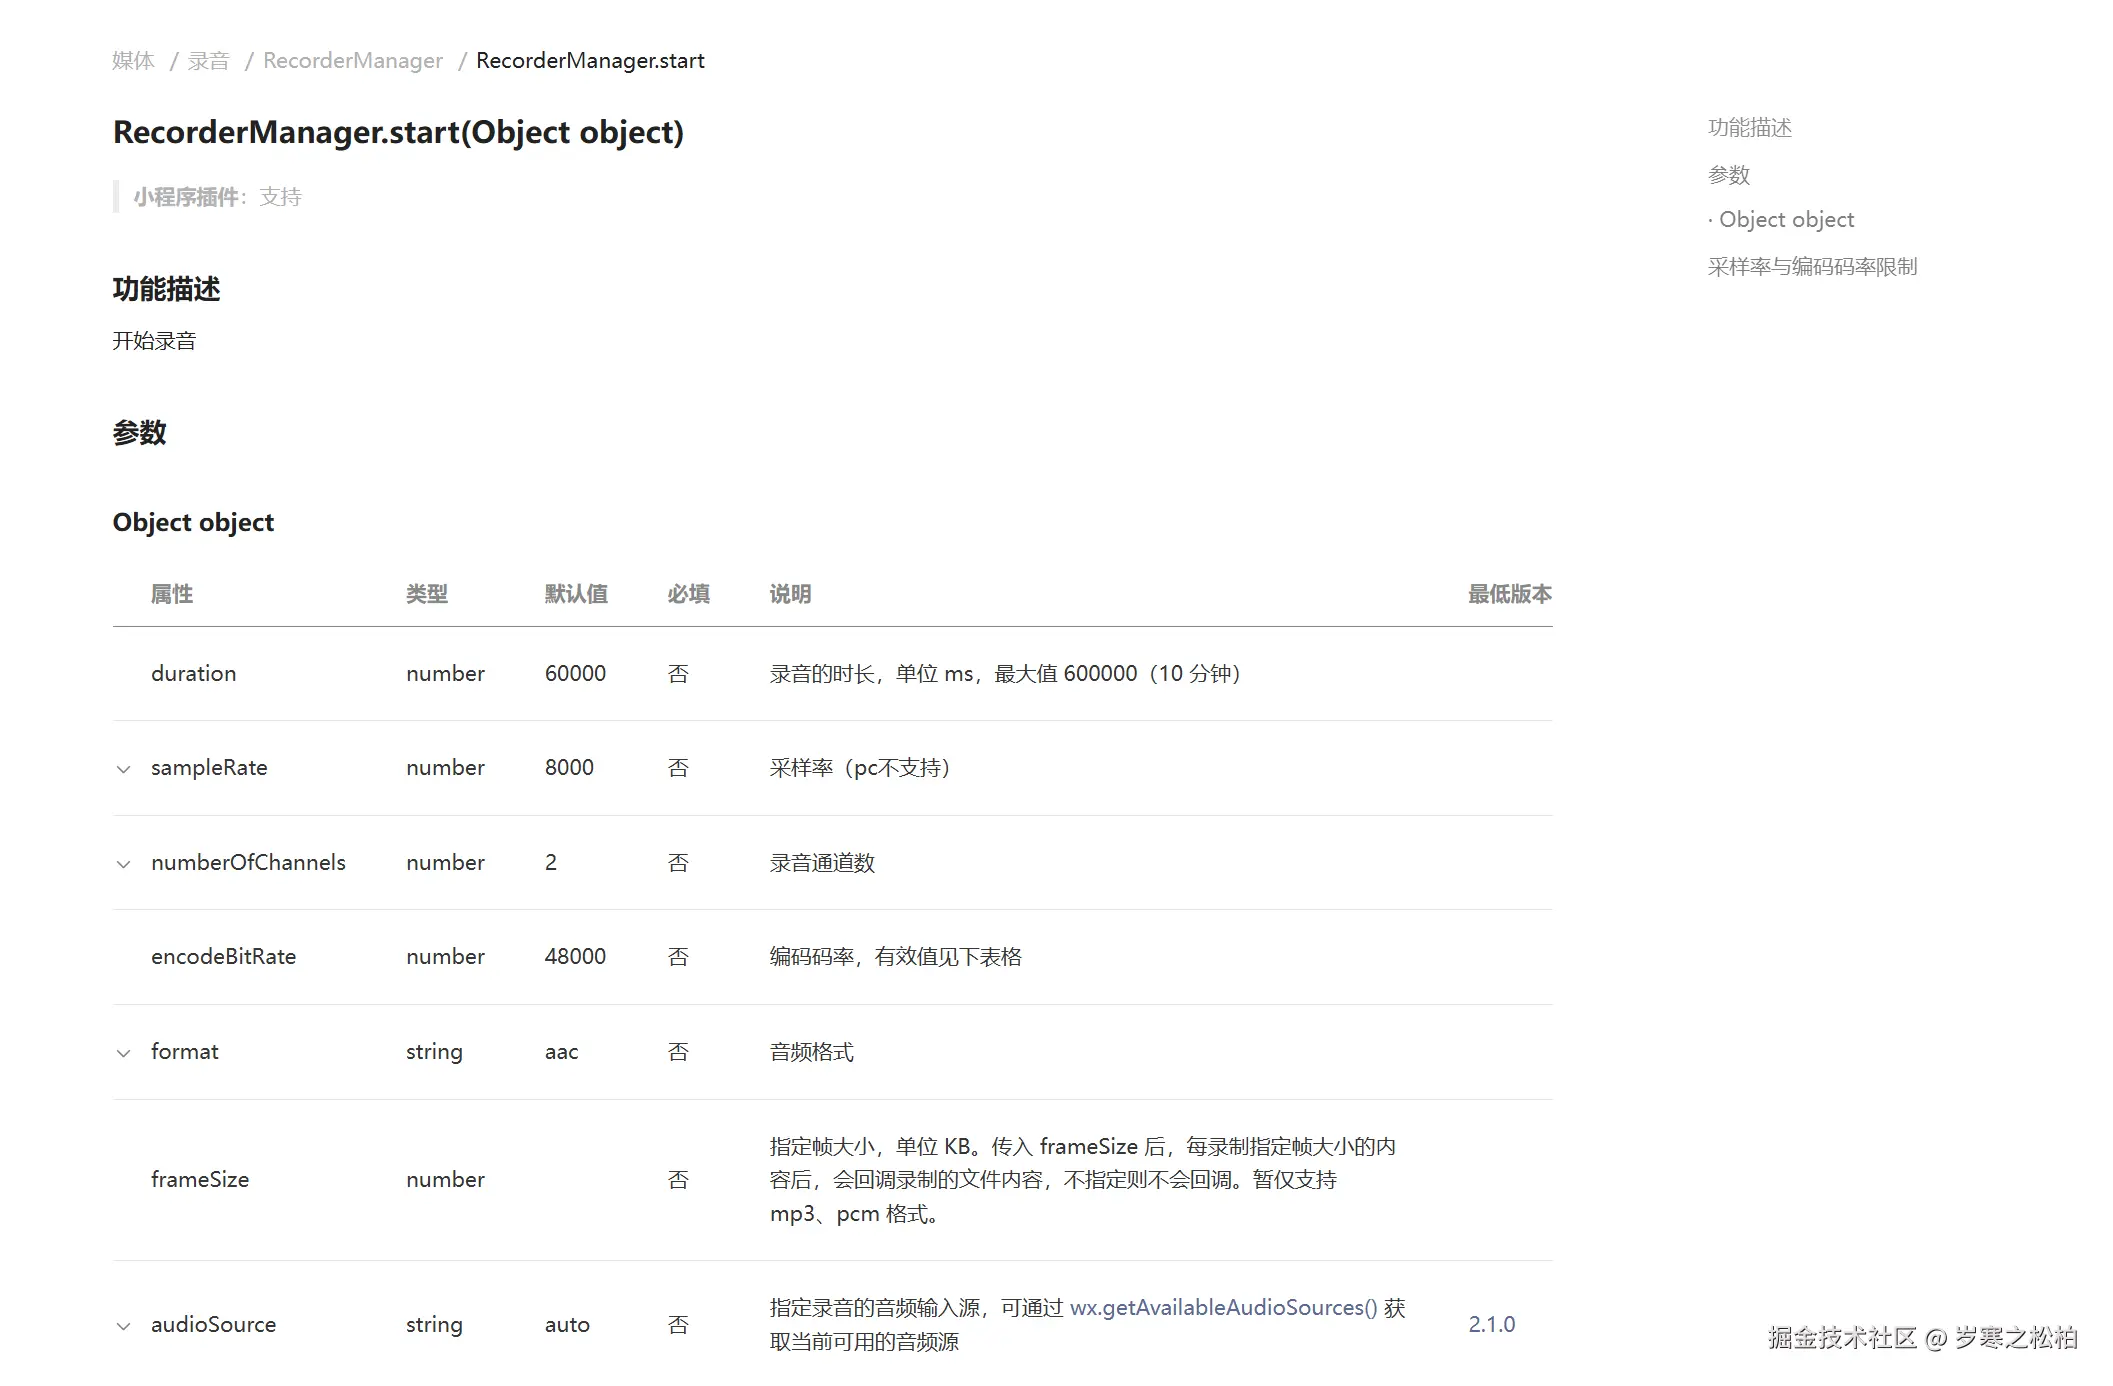Jump to 功能描述 in the sidebar outline
Viewport: 2113px width, 1386px height.
1749,128
